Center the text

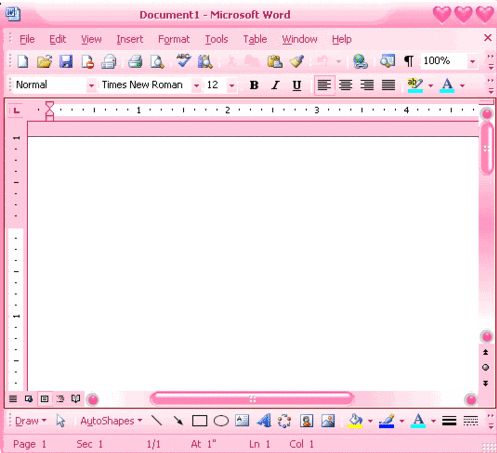[346, 85]
